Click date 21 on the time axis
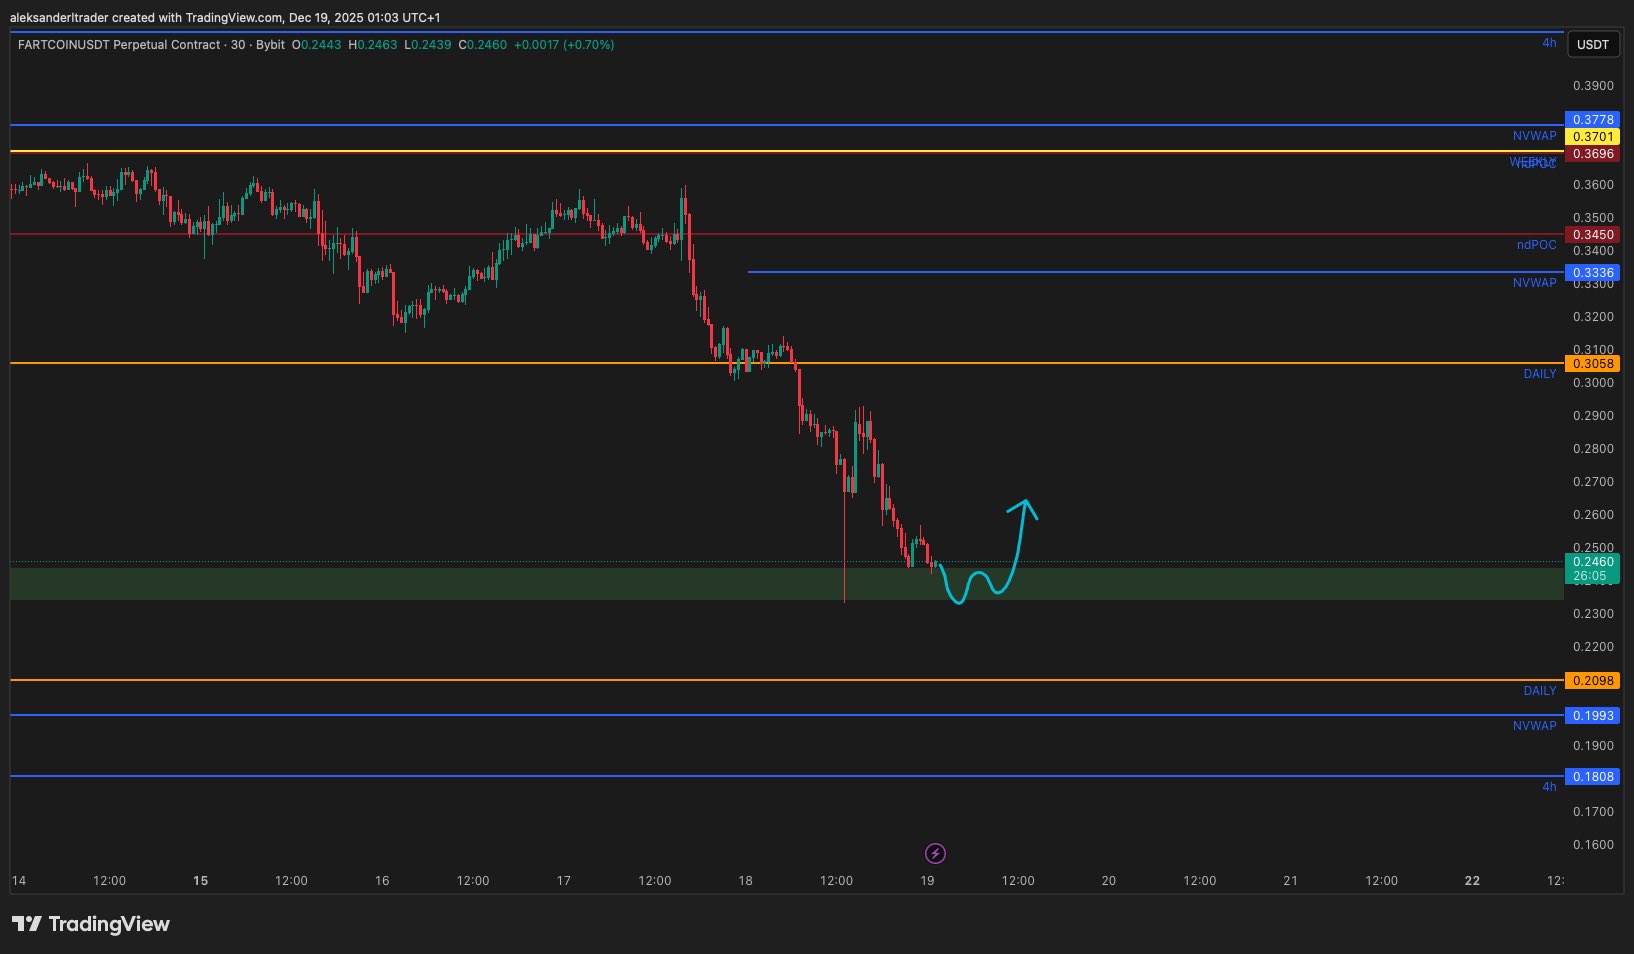The image size is (1634, 954). (x=1290, y=881)
